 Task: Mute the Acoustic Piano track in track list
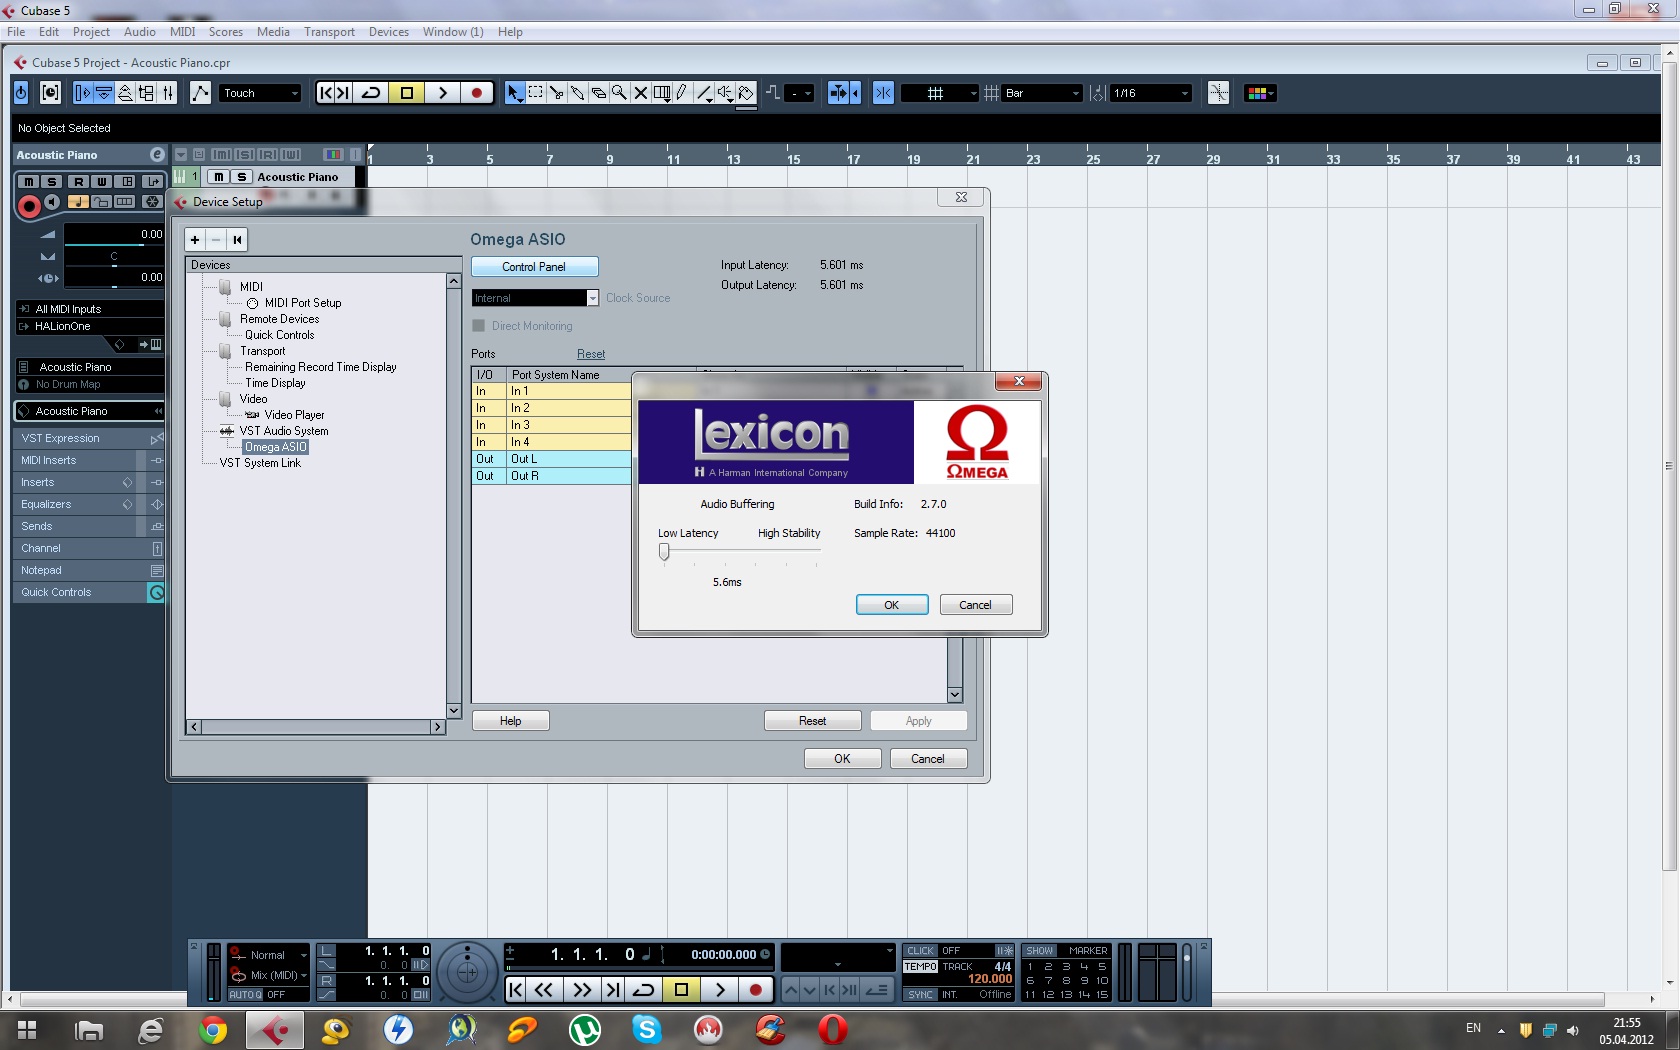point(219,177)
